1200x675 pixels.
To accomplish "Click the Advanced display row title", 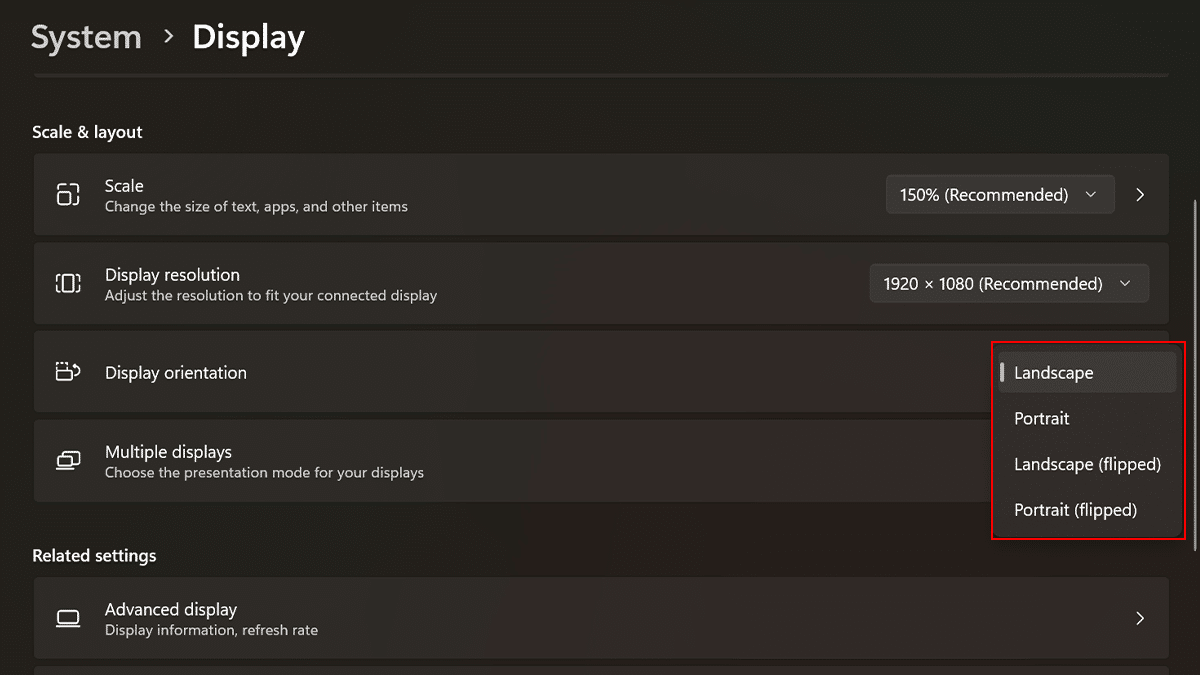I will (171, 609).
